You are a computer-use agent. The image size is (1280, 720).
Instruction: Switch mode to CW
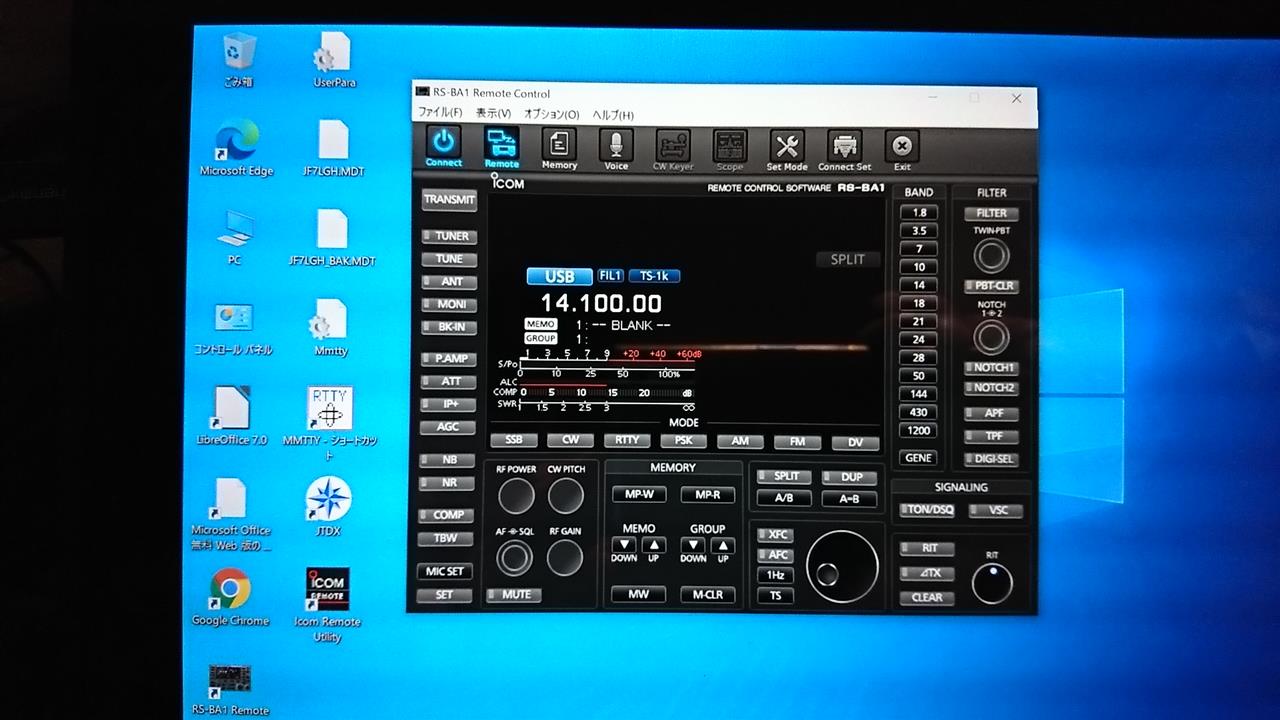click(570, 440)
